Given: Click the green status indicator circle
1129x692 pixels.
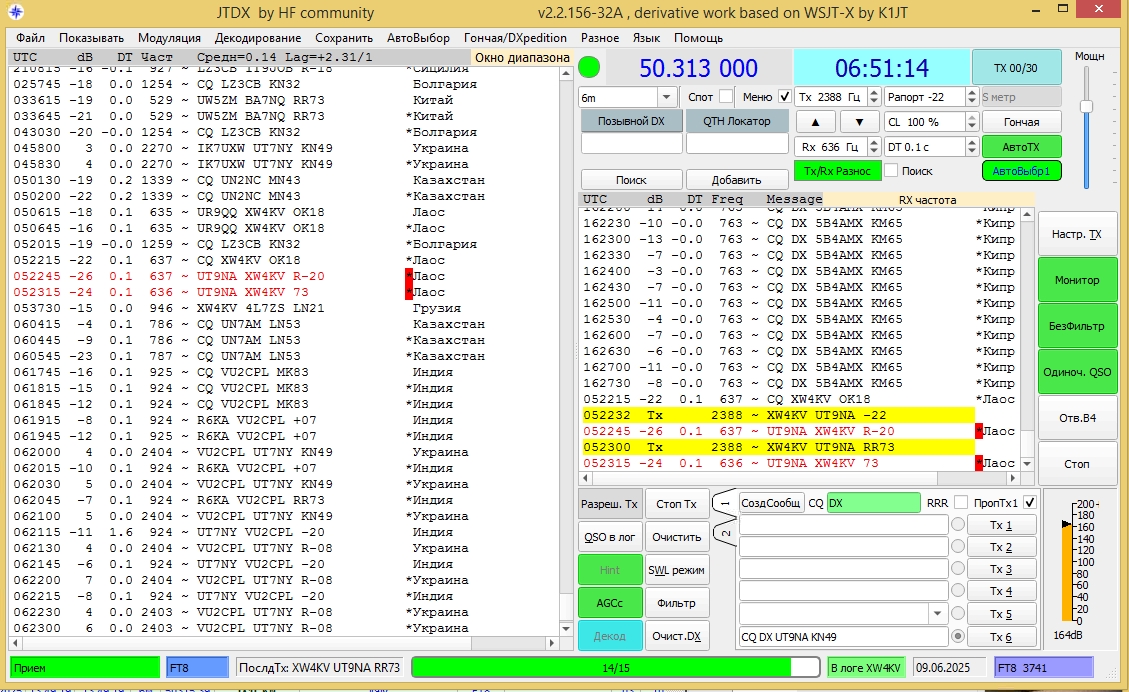Looking at the screenshot, I should tap(589, 68).
